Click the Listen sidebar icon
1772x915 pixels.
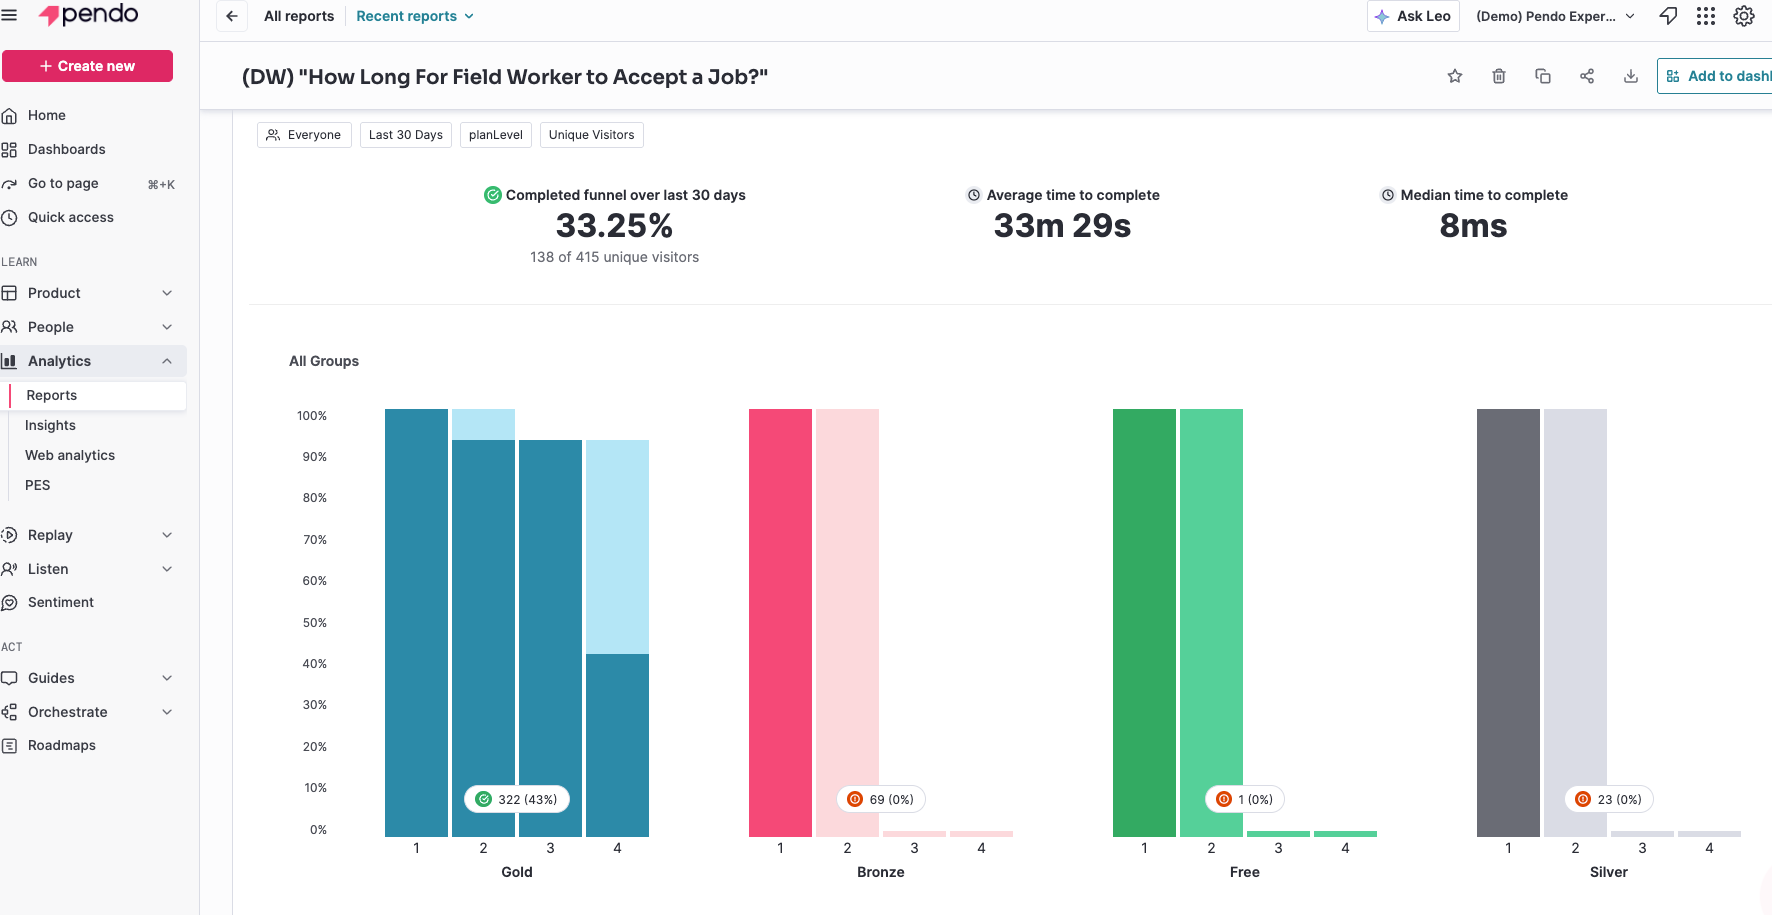click(10, 569)
